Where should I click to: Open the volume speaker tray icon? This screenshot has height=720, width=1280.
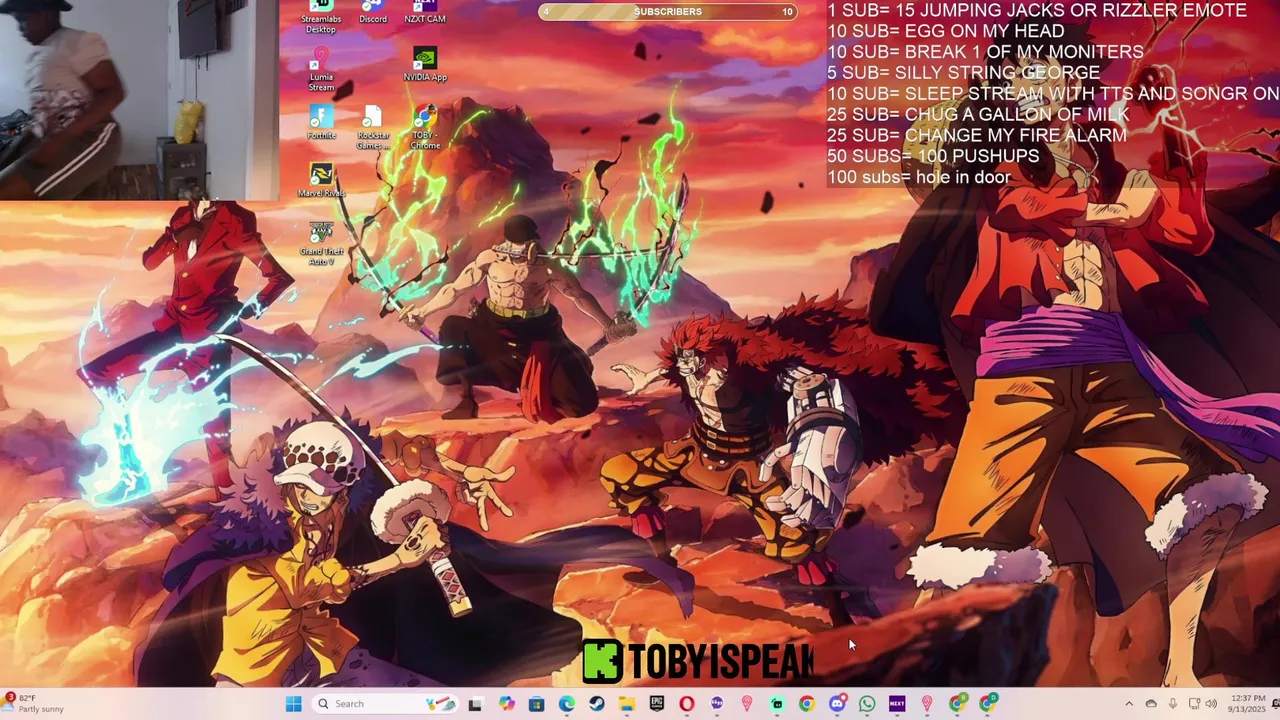pyautogui.click(x=1211, y=704)
